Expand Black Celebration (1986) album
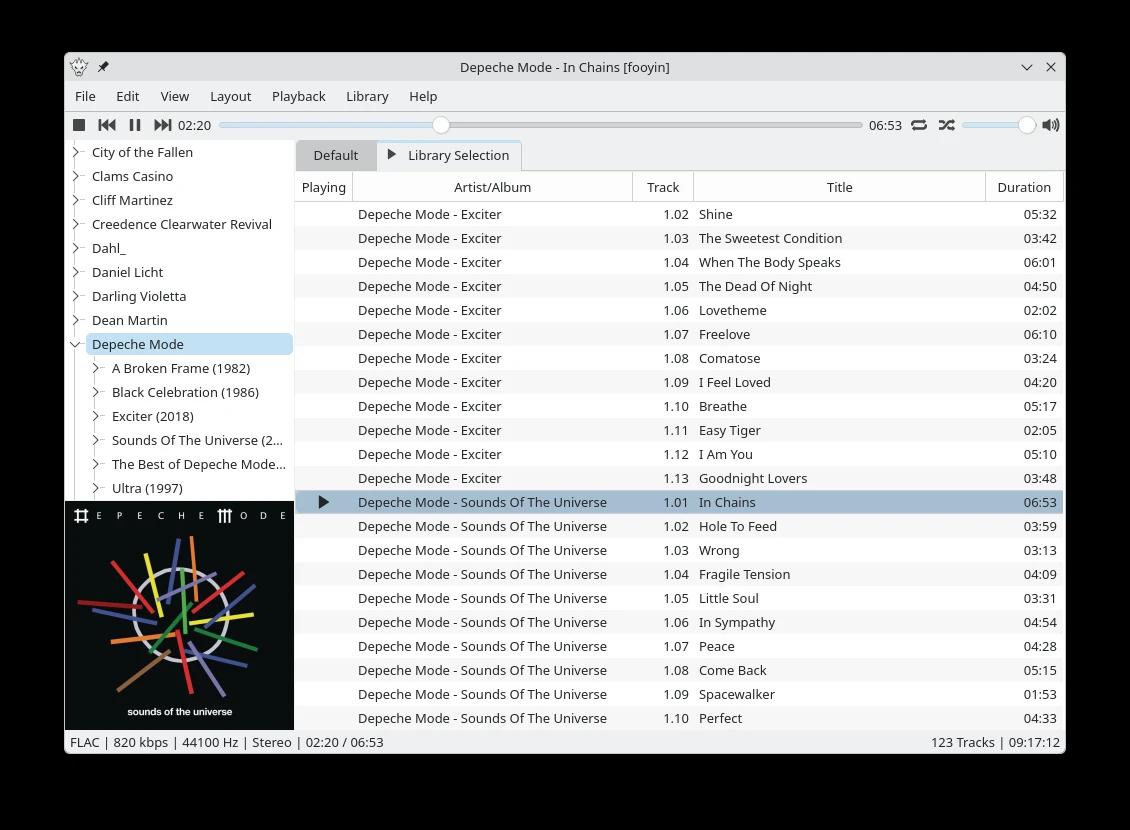This screenshot has width=1130, height=830. [x=95, y=392]
